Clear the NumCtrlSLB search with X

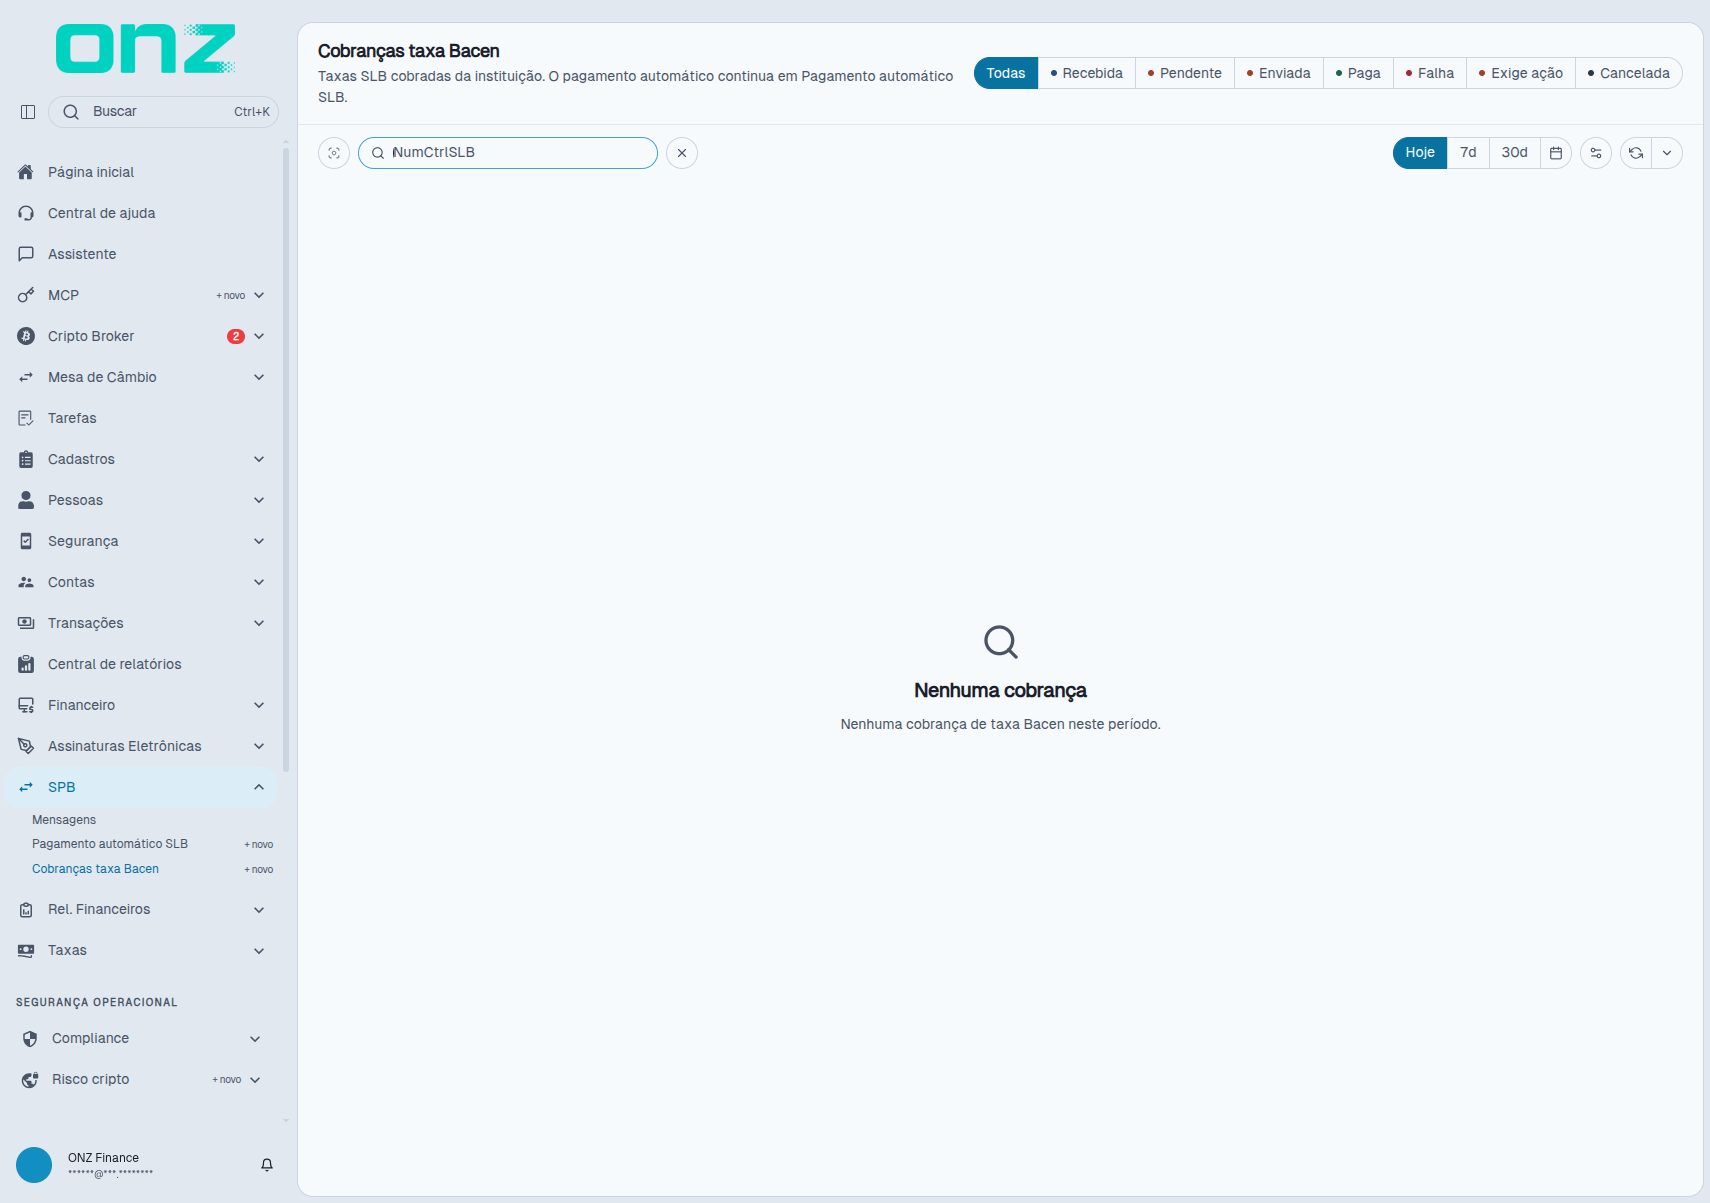(682, 153)
